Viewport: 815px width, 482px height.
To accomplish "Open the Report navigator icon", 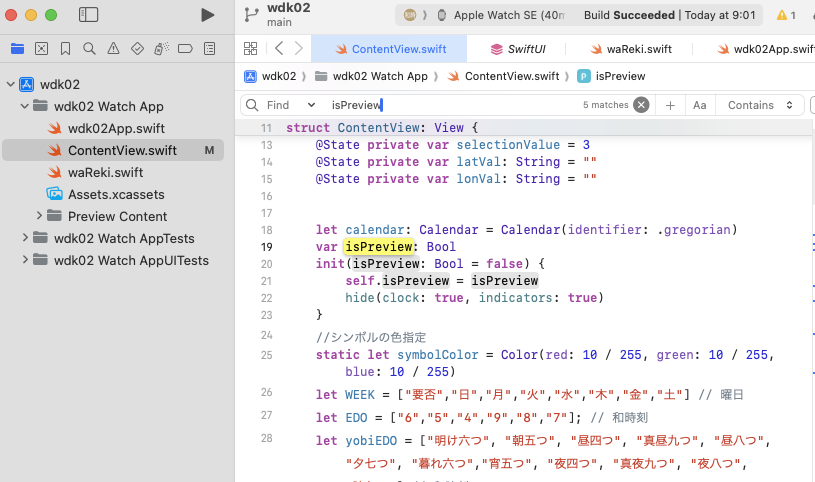I will coord(209,49).
